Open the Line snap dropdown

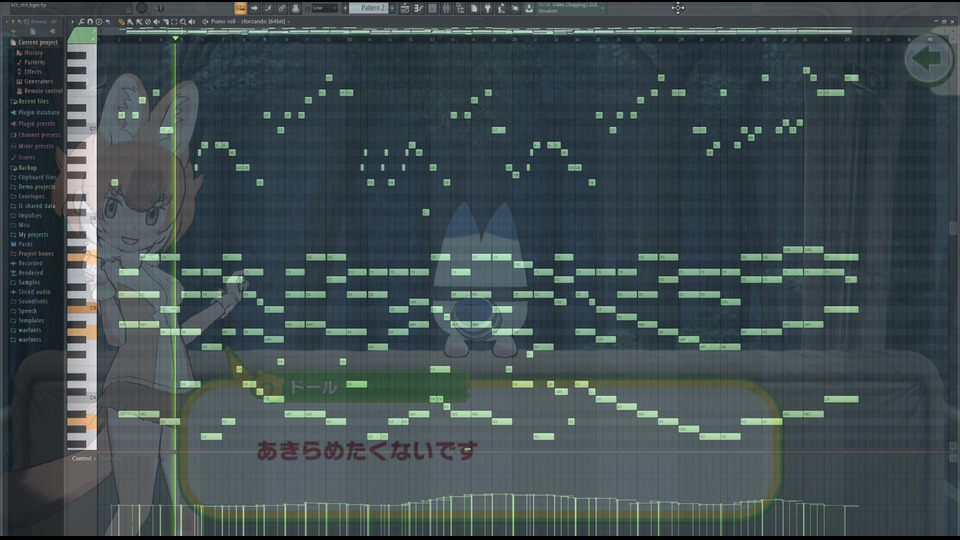pos(324,8)
